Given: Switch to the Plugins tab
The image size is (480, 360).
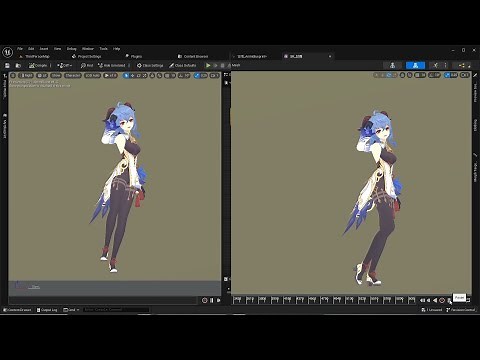Looking at the screenshot, I should tap(134, 56).
